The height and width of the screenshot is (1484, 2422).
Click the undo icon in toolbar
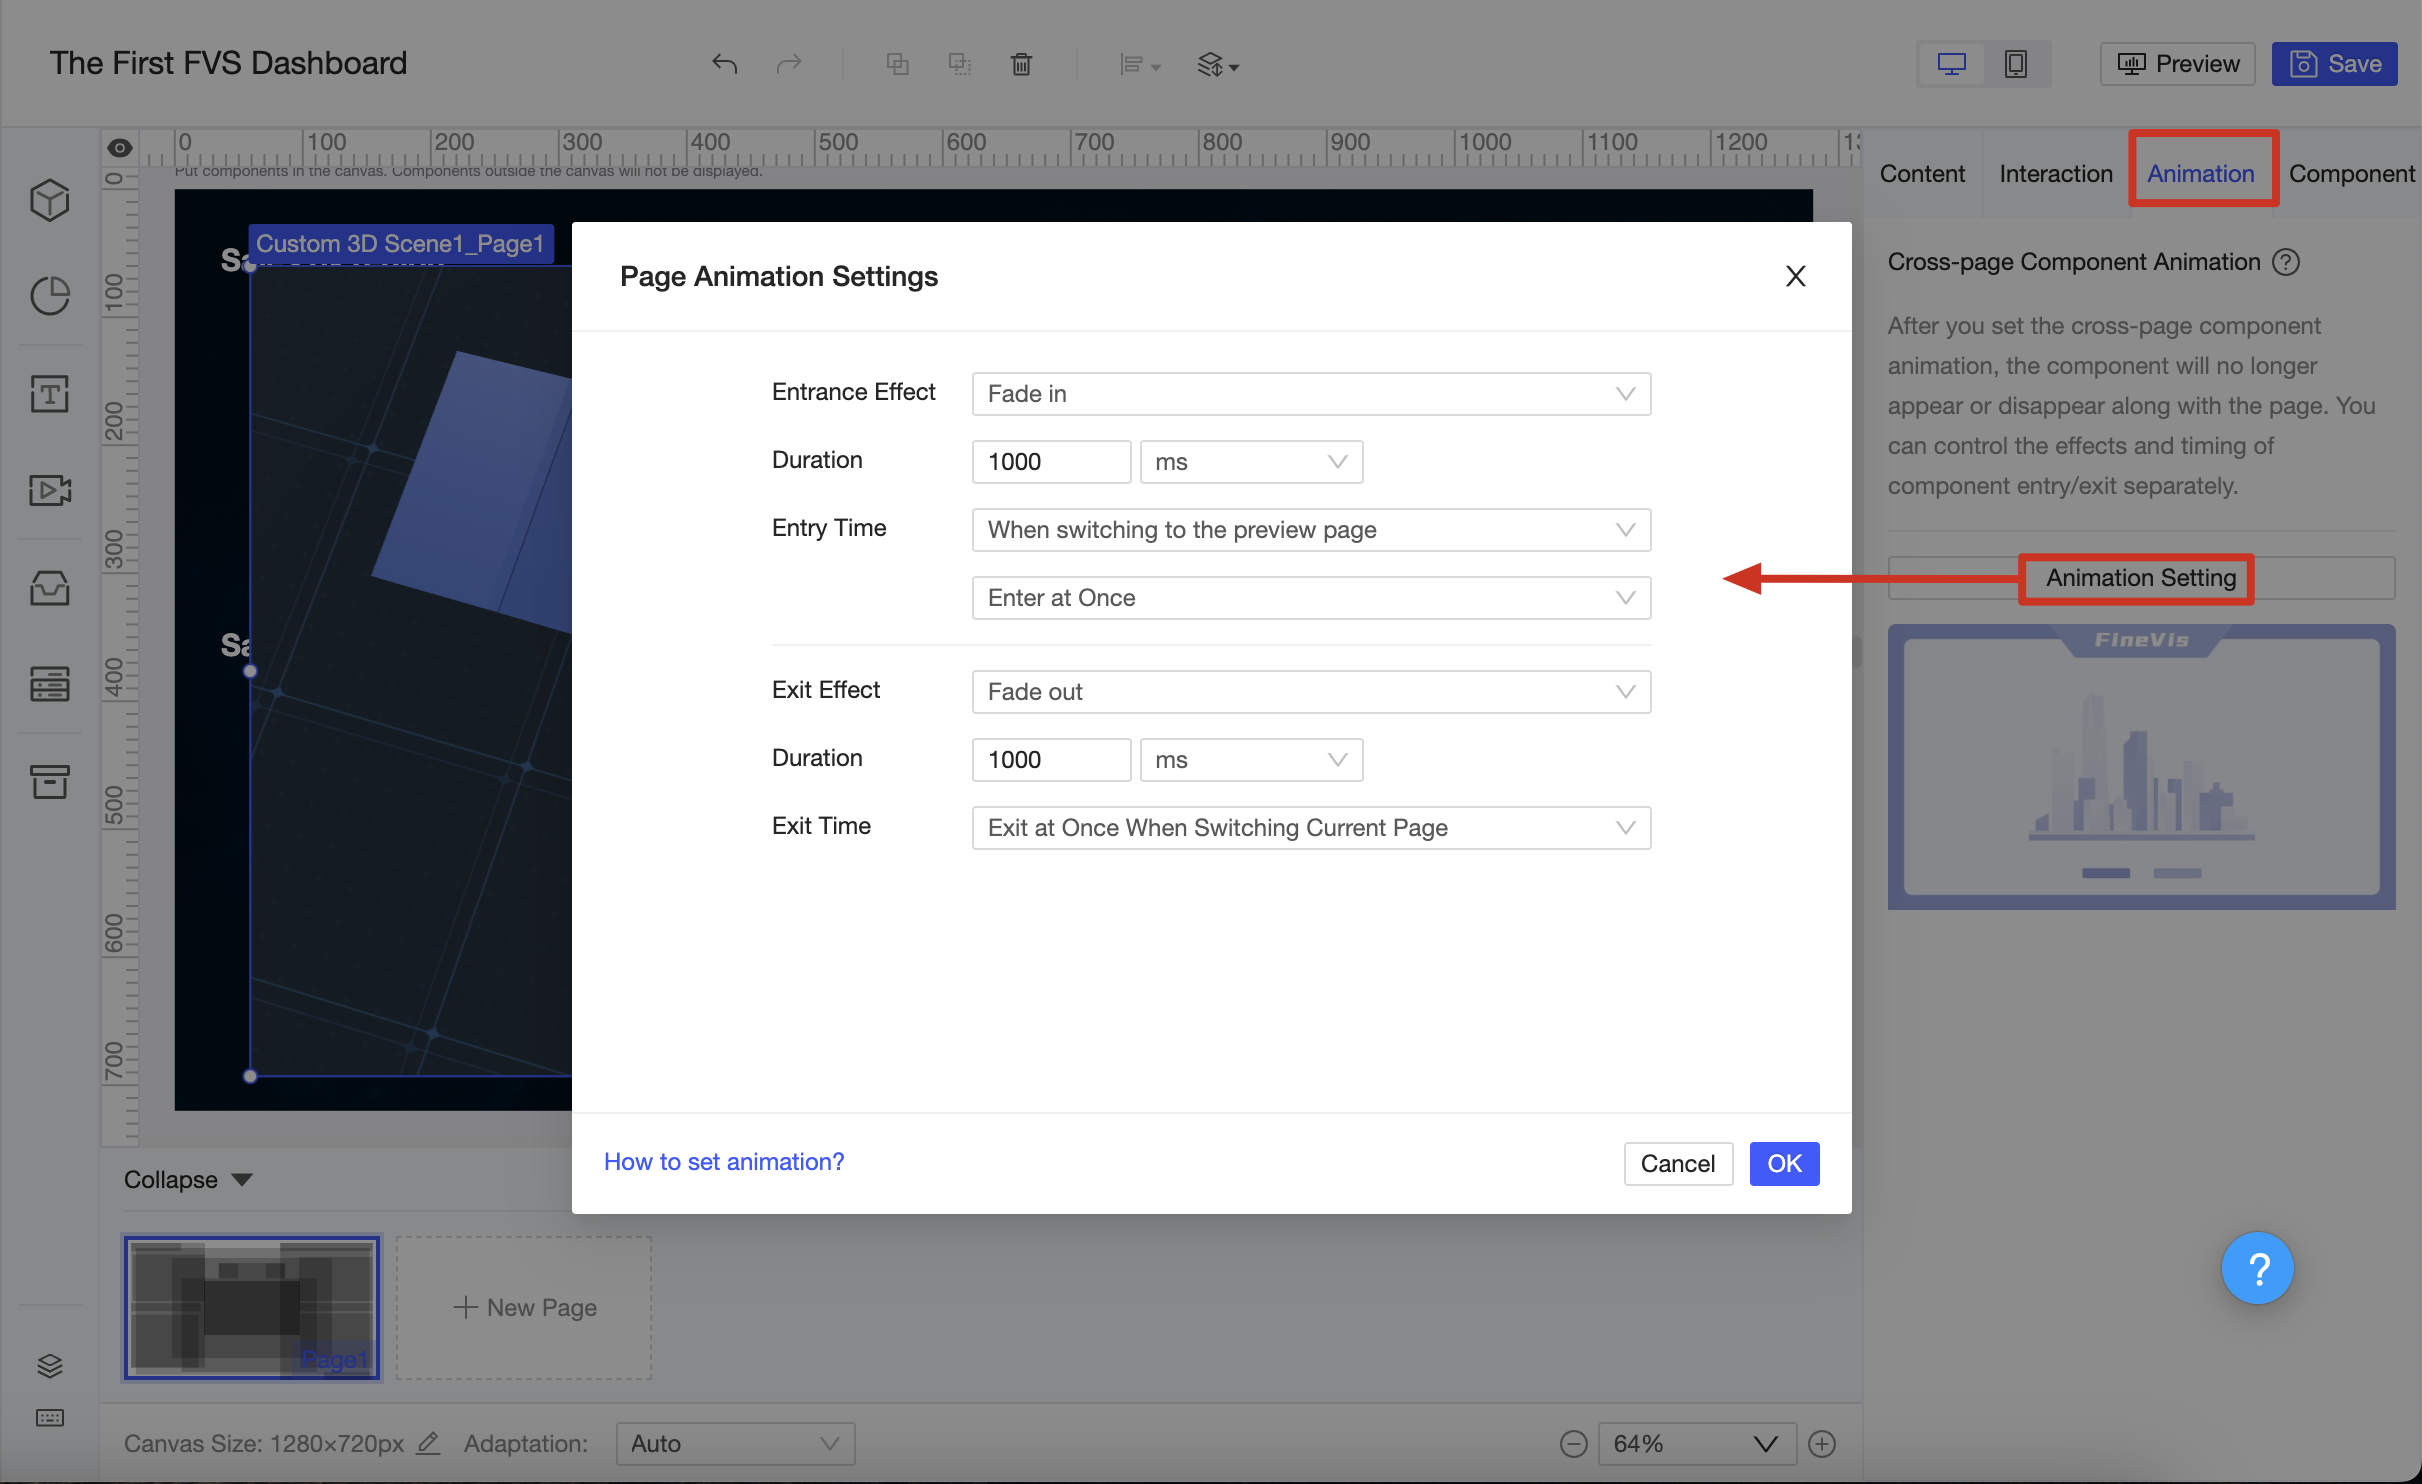click(x=725, y=63)
